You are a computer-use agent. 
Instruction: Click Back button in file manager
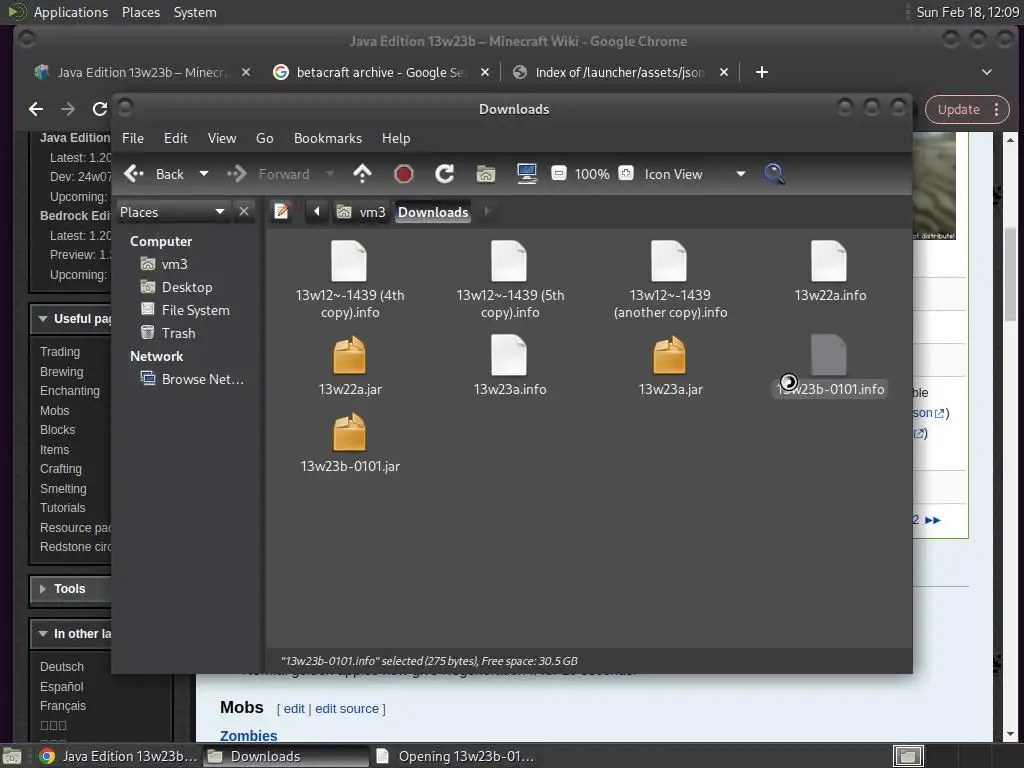[x=155, y=174]
